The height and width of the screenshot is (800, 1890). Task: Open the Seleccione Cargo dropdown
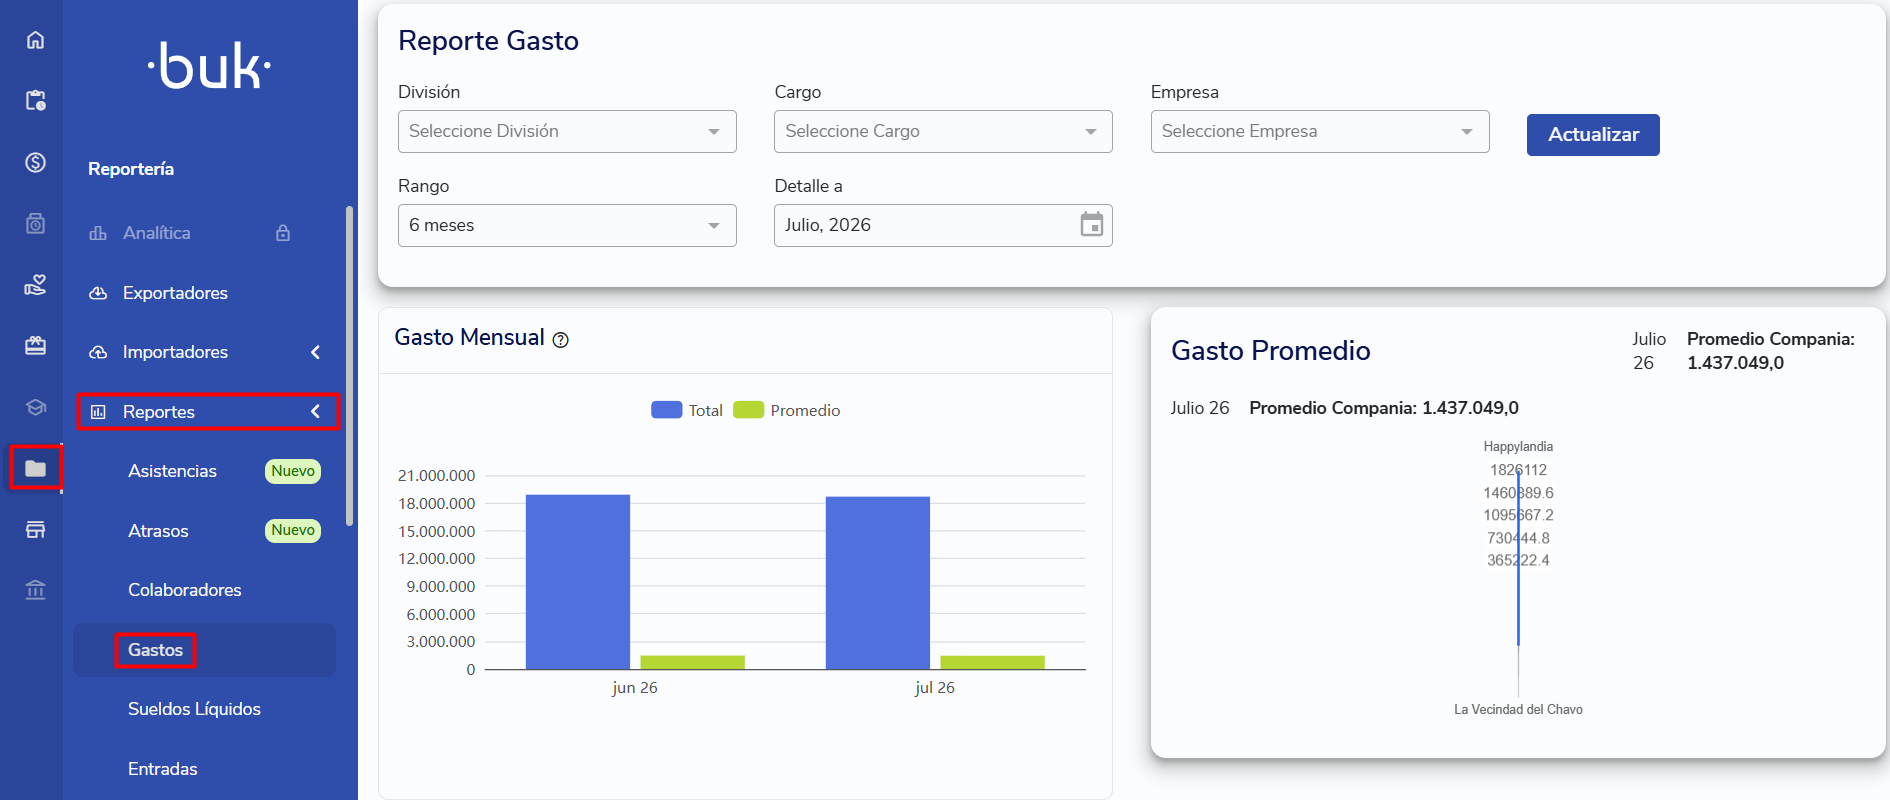(943, 131)
